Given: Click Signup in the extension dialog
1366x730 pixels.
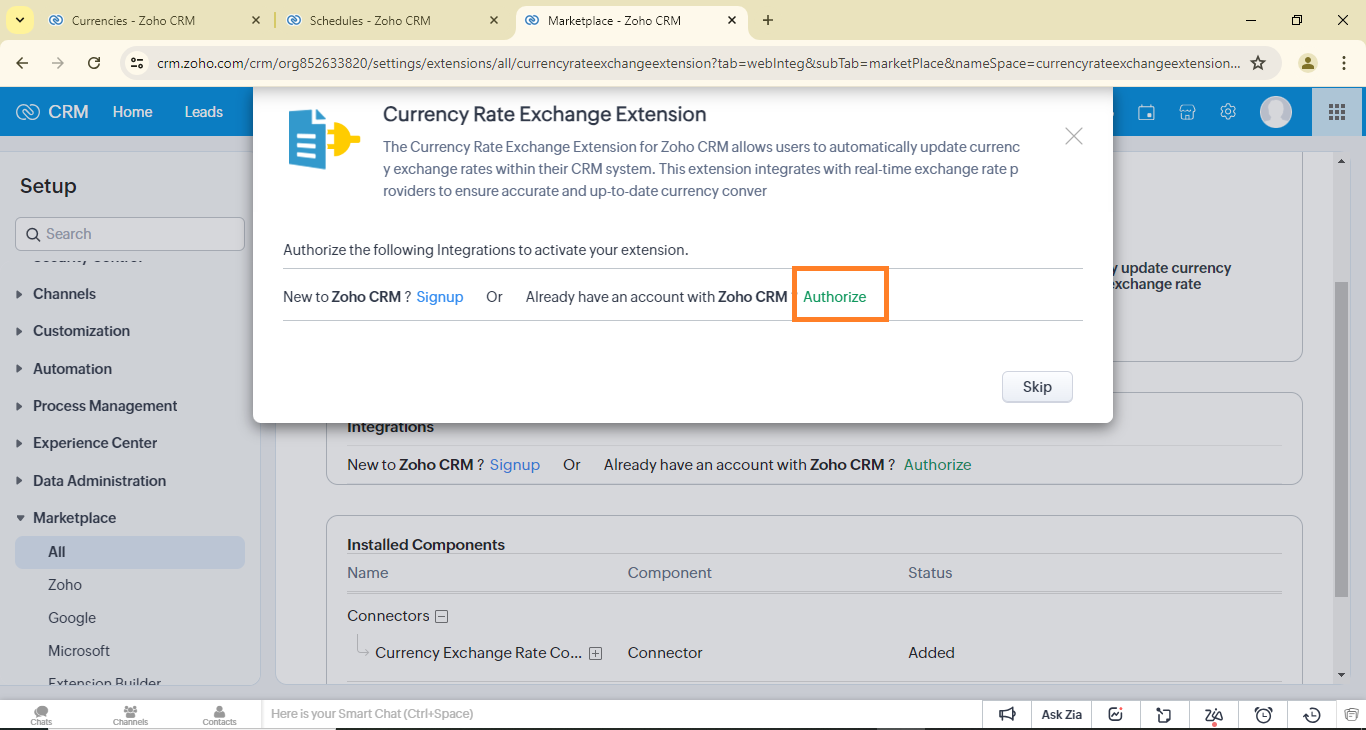Looking at the screenshot, I should coord(440,297).
